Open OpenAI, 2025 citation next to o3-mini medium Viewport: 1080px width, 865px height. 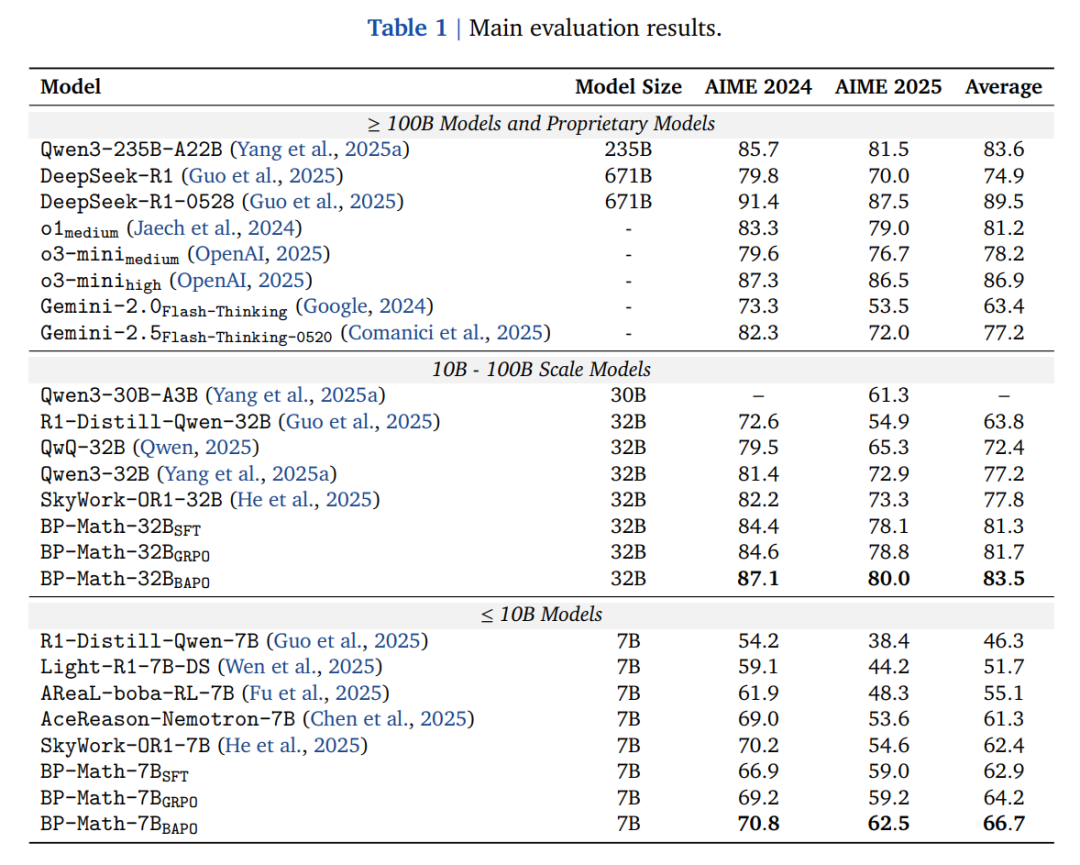(259, 254)
